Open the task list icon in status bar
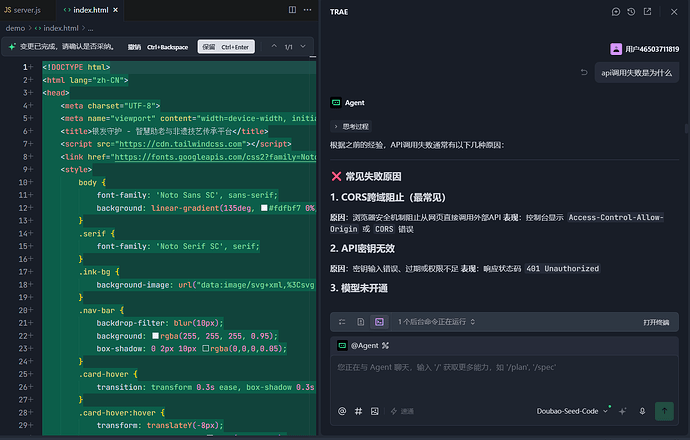The height and width of the screenshot is (440, 690). pyautogui.click(x=342, y=322)
